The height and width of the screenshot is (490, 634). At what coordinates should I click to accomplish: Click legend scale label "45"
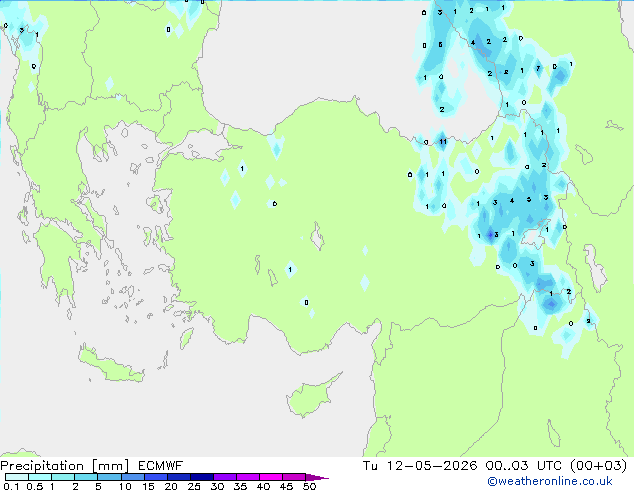pos(286,486)
